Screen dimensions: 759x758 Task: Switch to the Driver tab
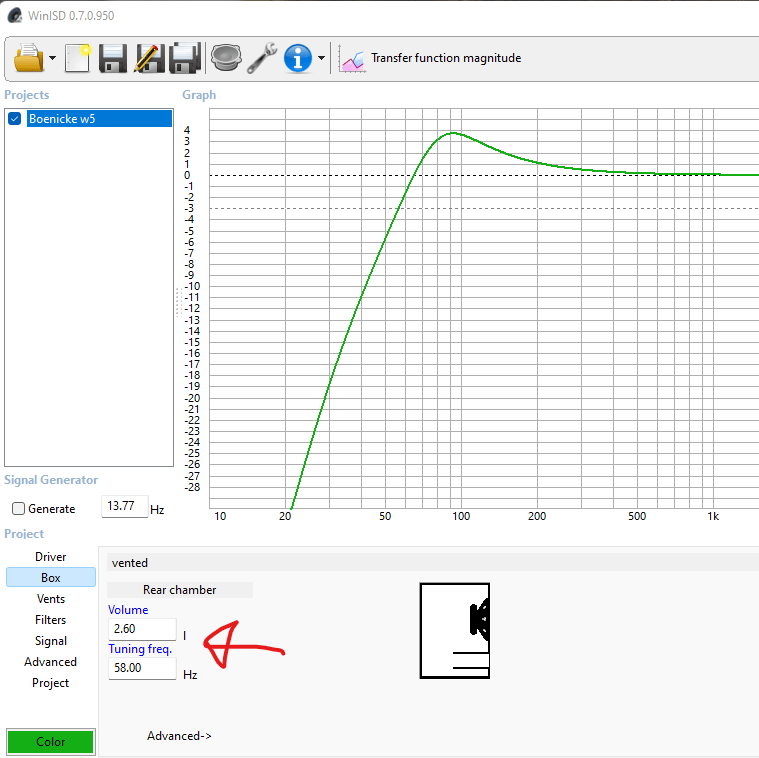[50, 557]
